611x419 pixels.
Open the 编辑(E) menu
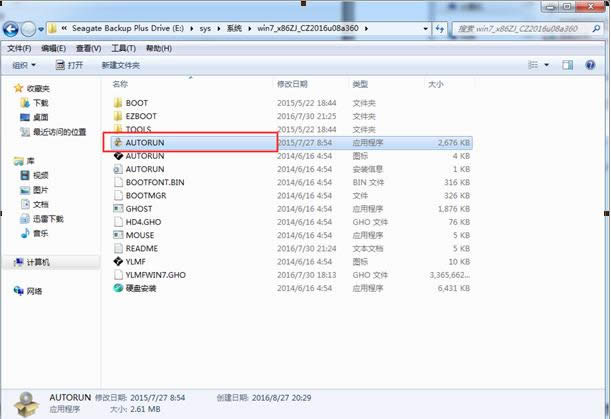pyautogui.click(x=53, y=48)
